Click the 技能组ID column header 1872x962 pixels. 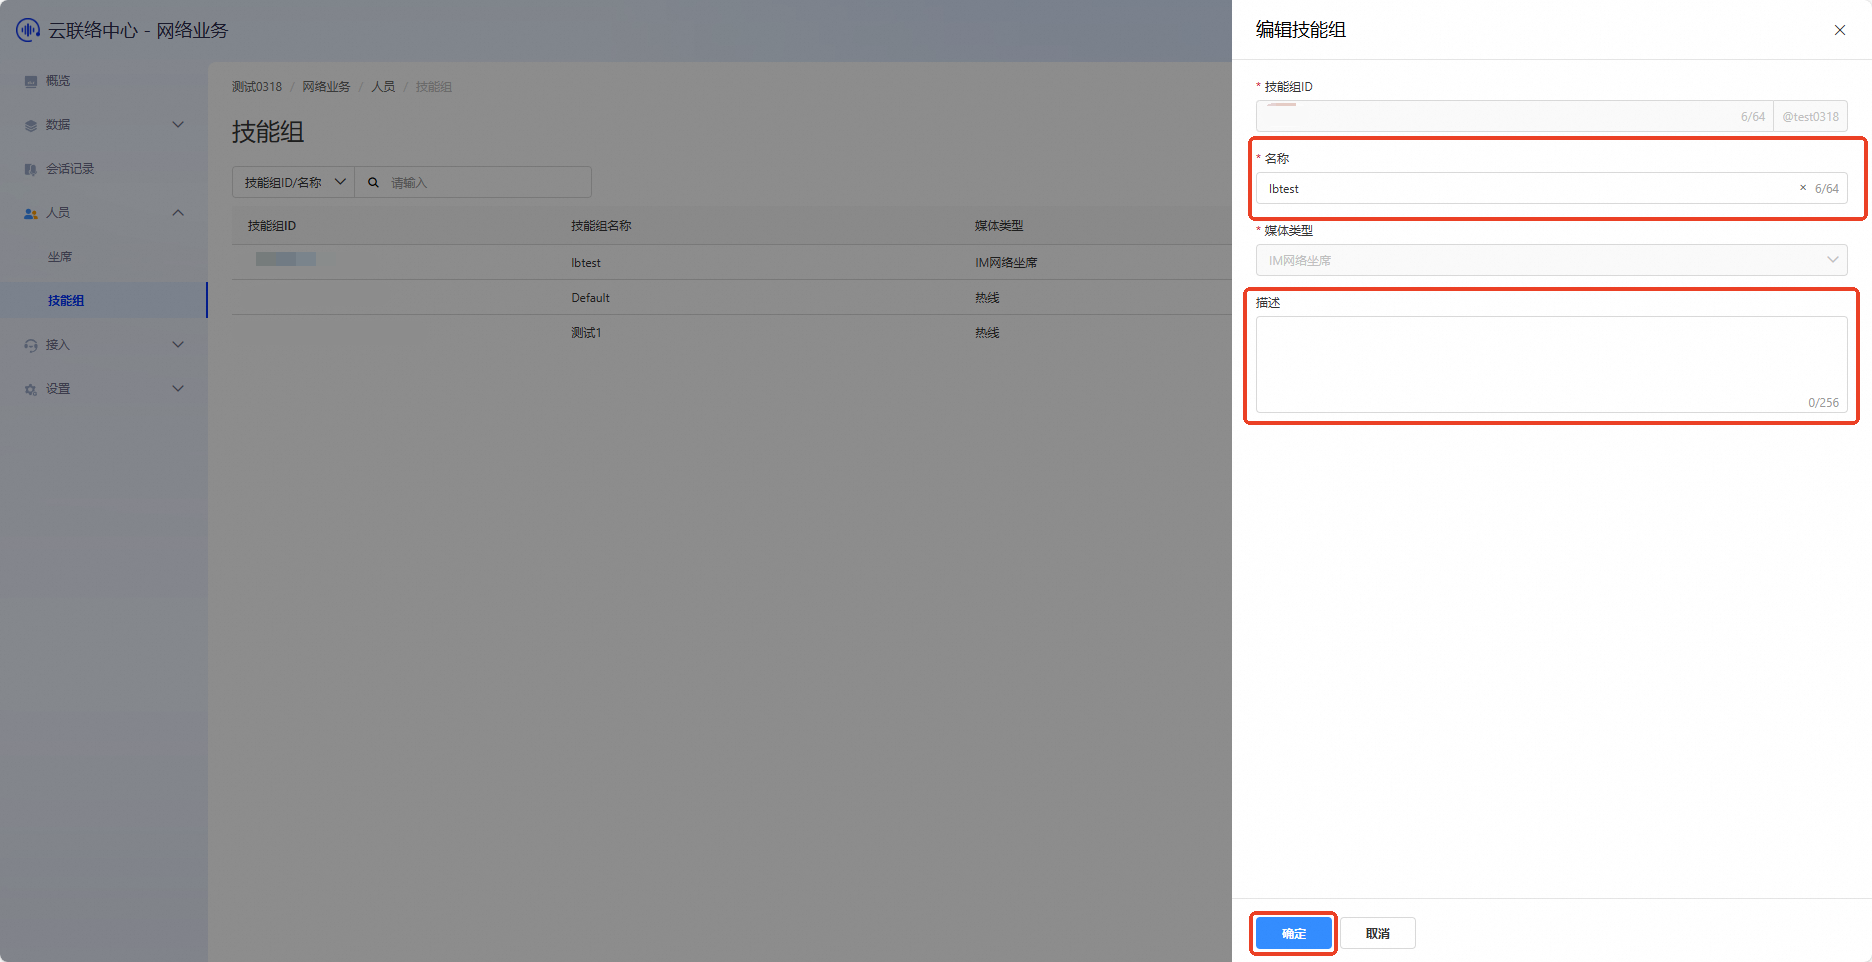(x=272, y=226)
